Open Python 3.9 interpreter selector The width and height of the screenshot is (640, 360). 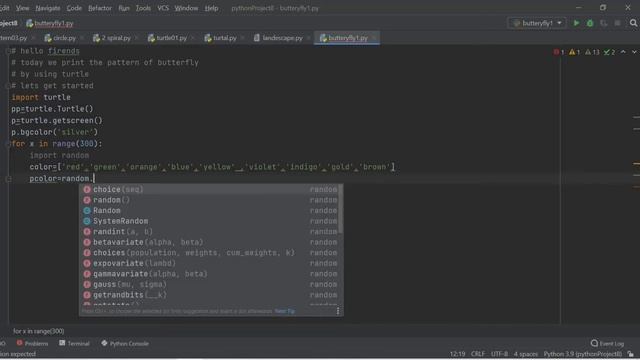coord(583,354)
